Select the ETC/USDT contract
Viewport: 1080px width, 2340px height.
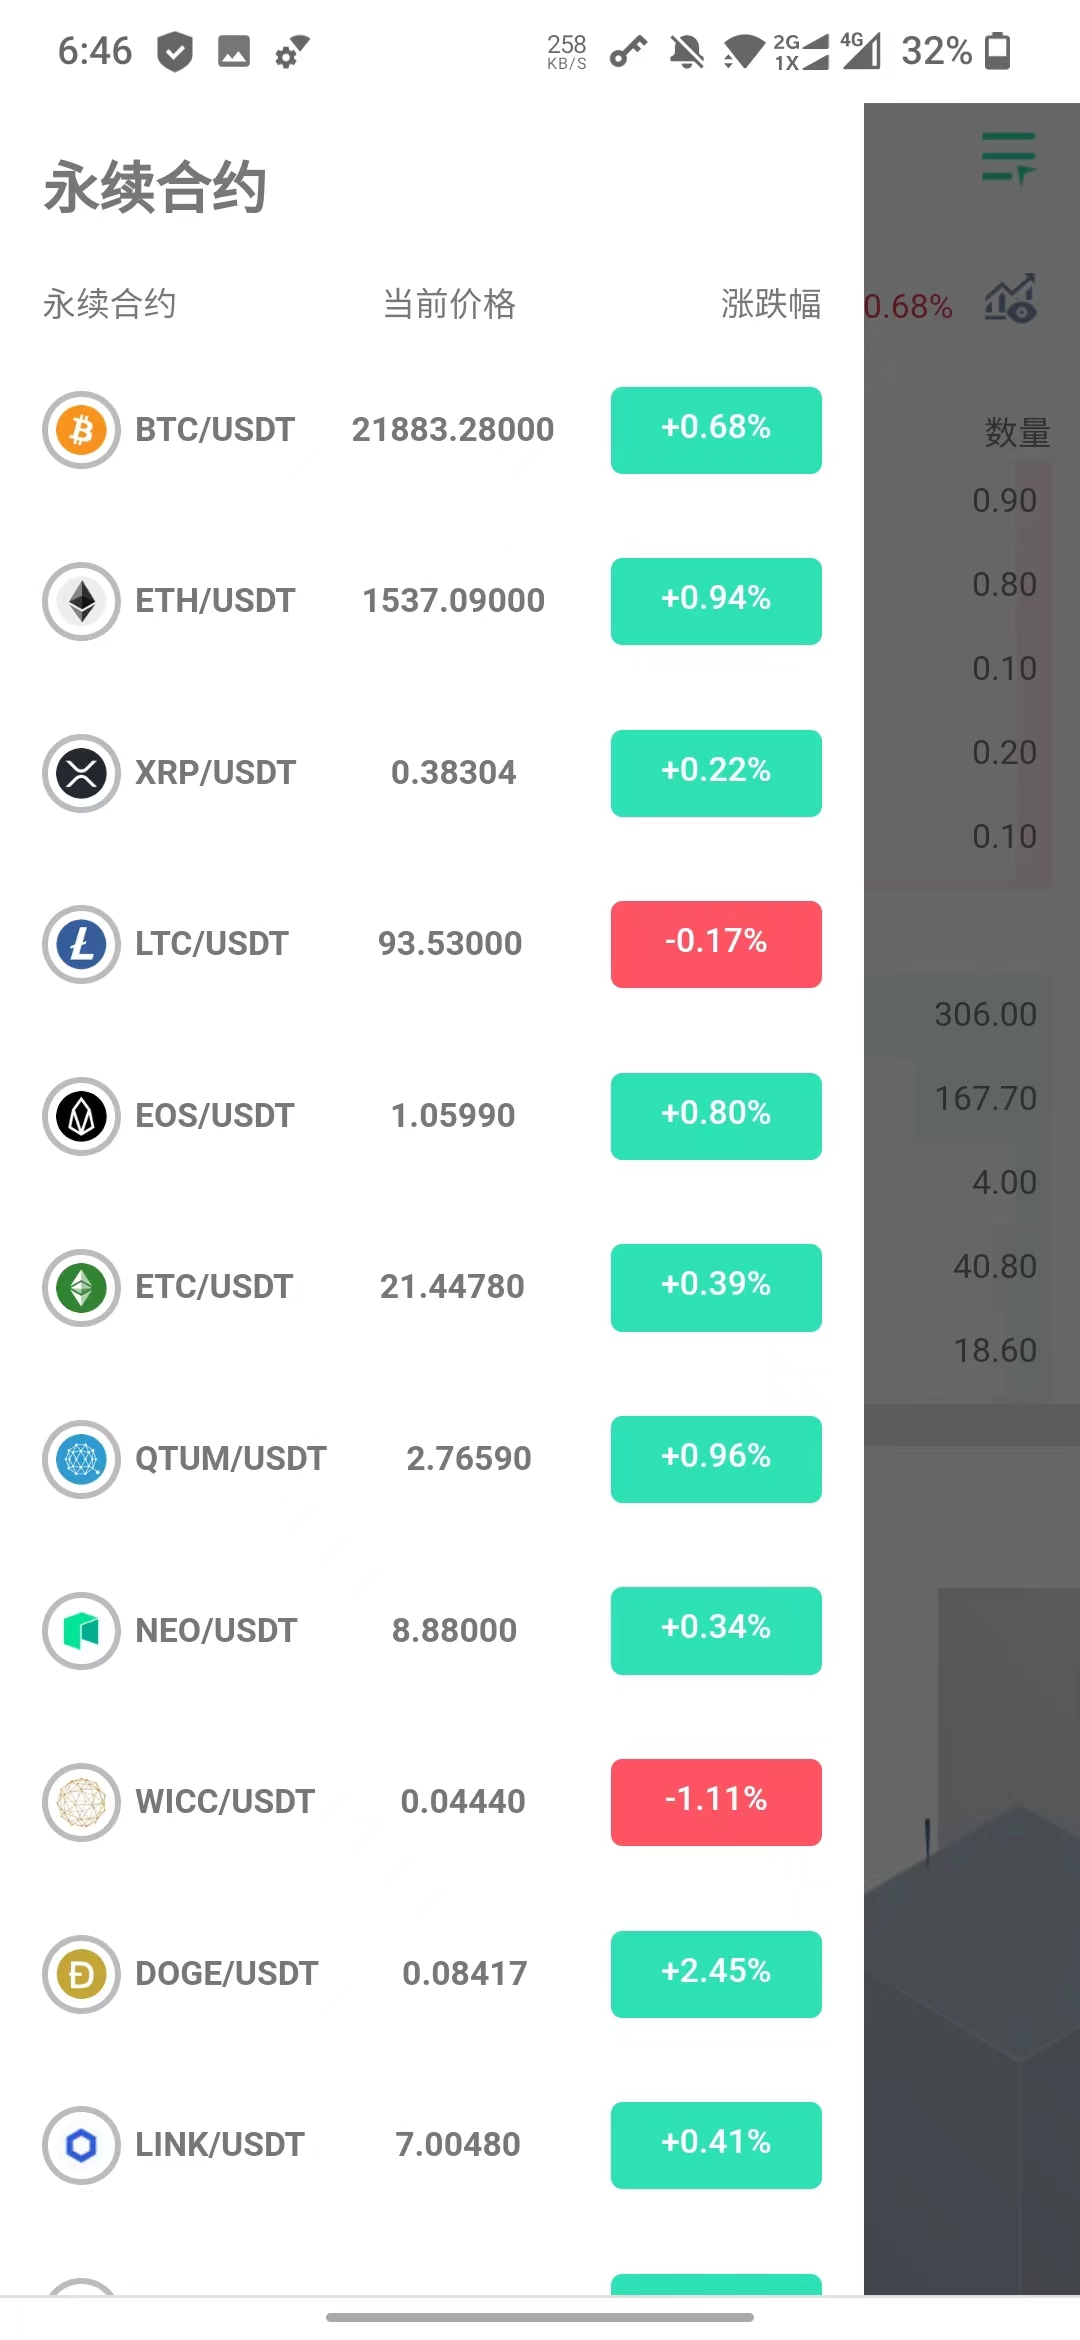coord(214,1287)
